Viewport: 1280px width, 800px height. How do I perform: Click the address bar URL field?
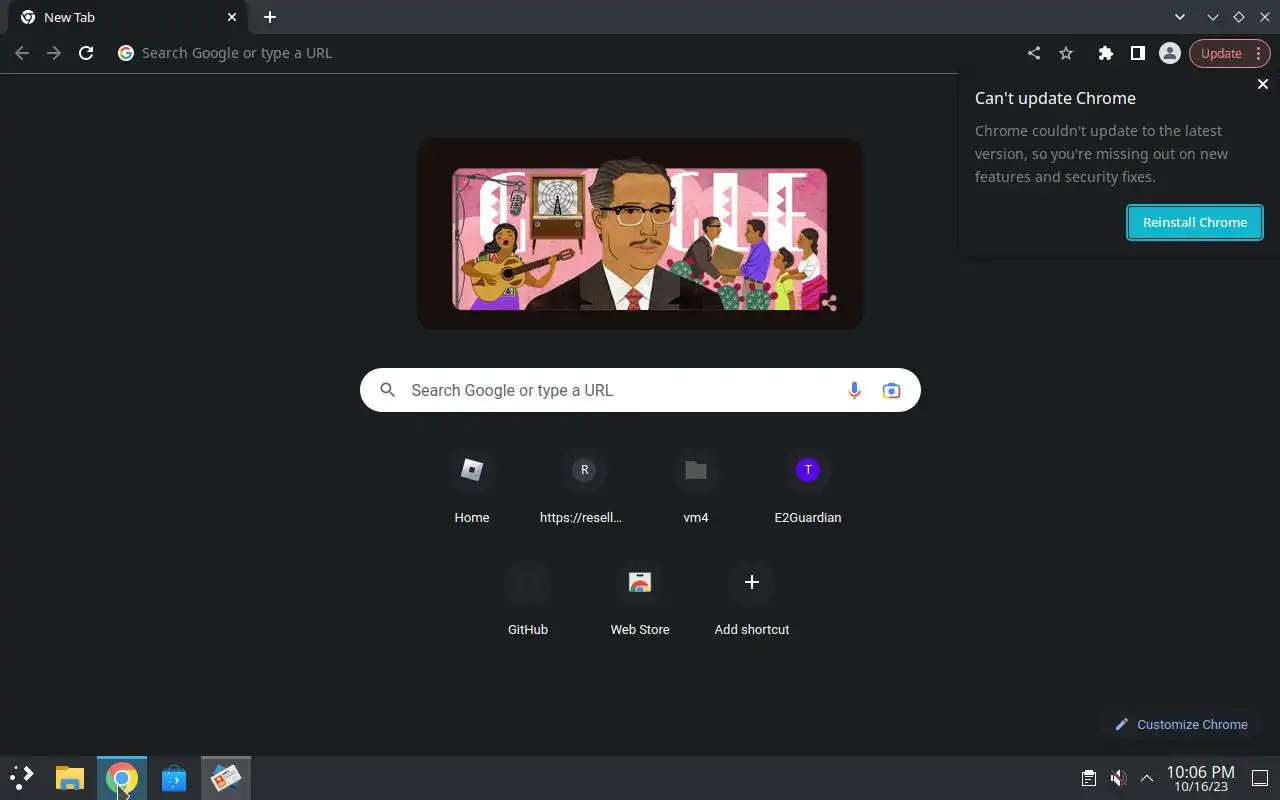click(x=565, y=53)
